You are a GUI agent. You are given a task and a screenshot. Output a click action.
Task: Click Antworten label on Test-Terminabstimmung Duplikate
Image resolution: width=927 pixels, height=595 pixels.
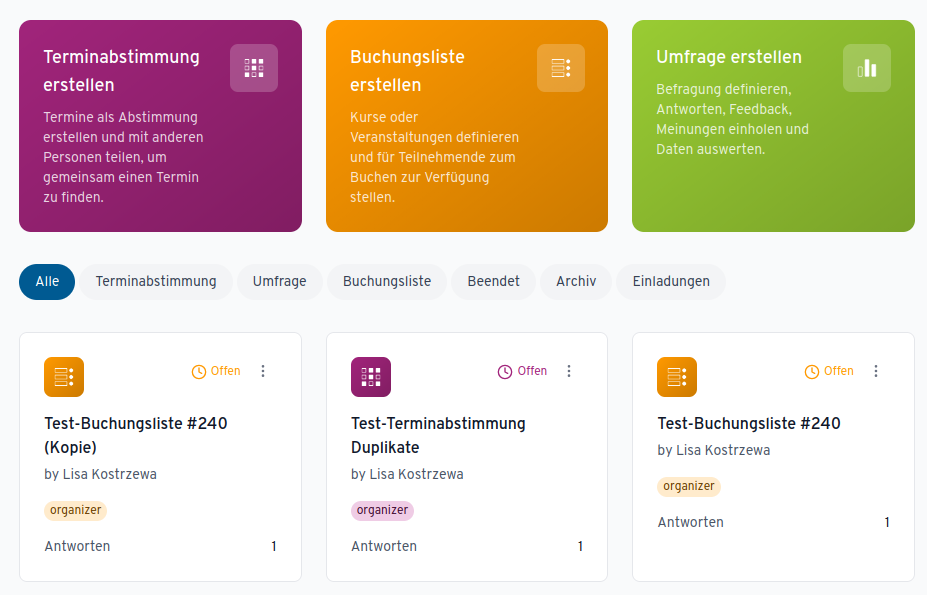click(384, 547)
